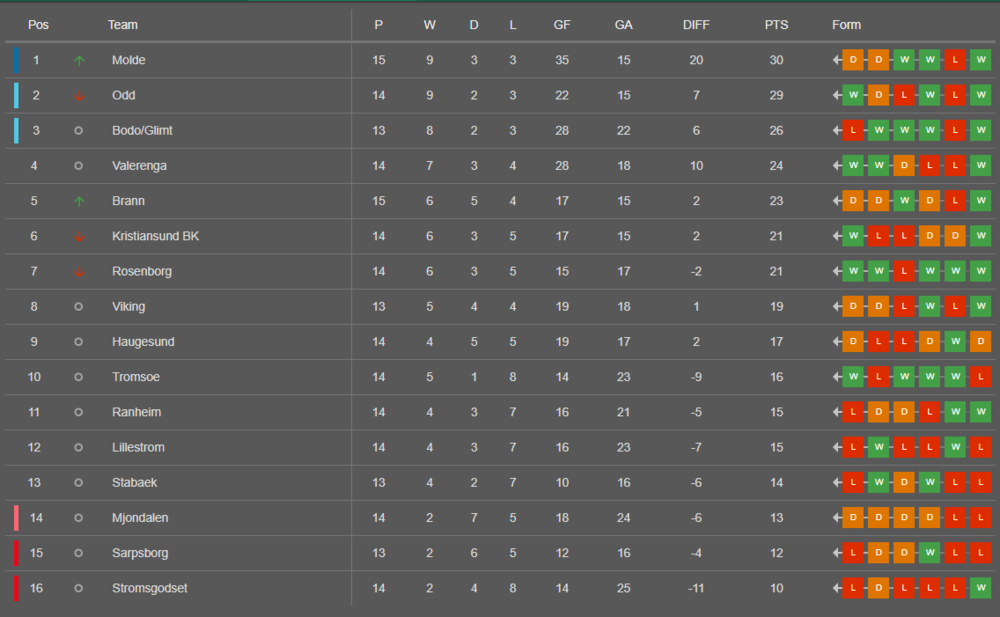Click Brann's green up-arrow movement icon
Viewport: 1000px width, 617px height.
[x=79, y=201]
